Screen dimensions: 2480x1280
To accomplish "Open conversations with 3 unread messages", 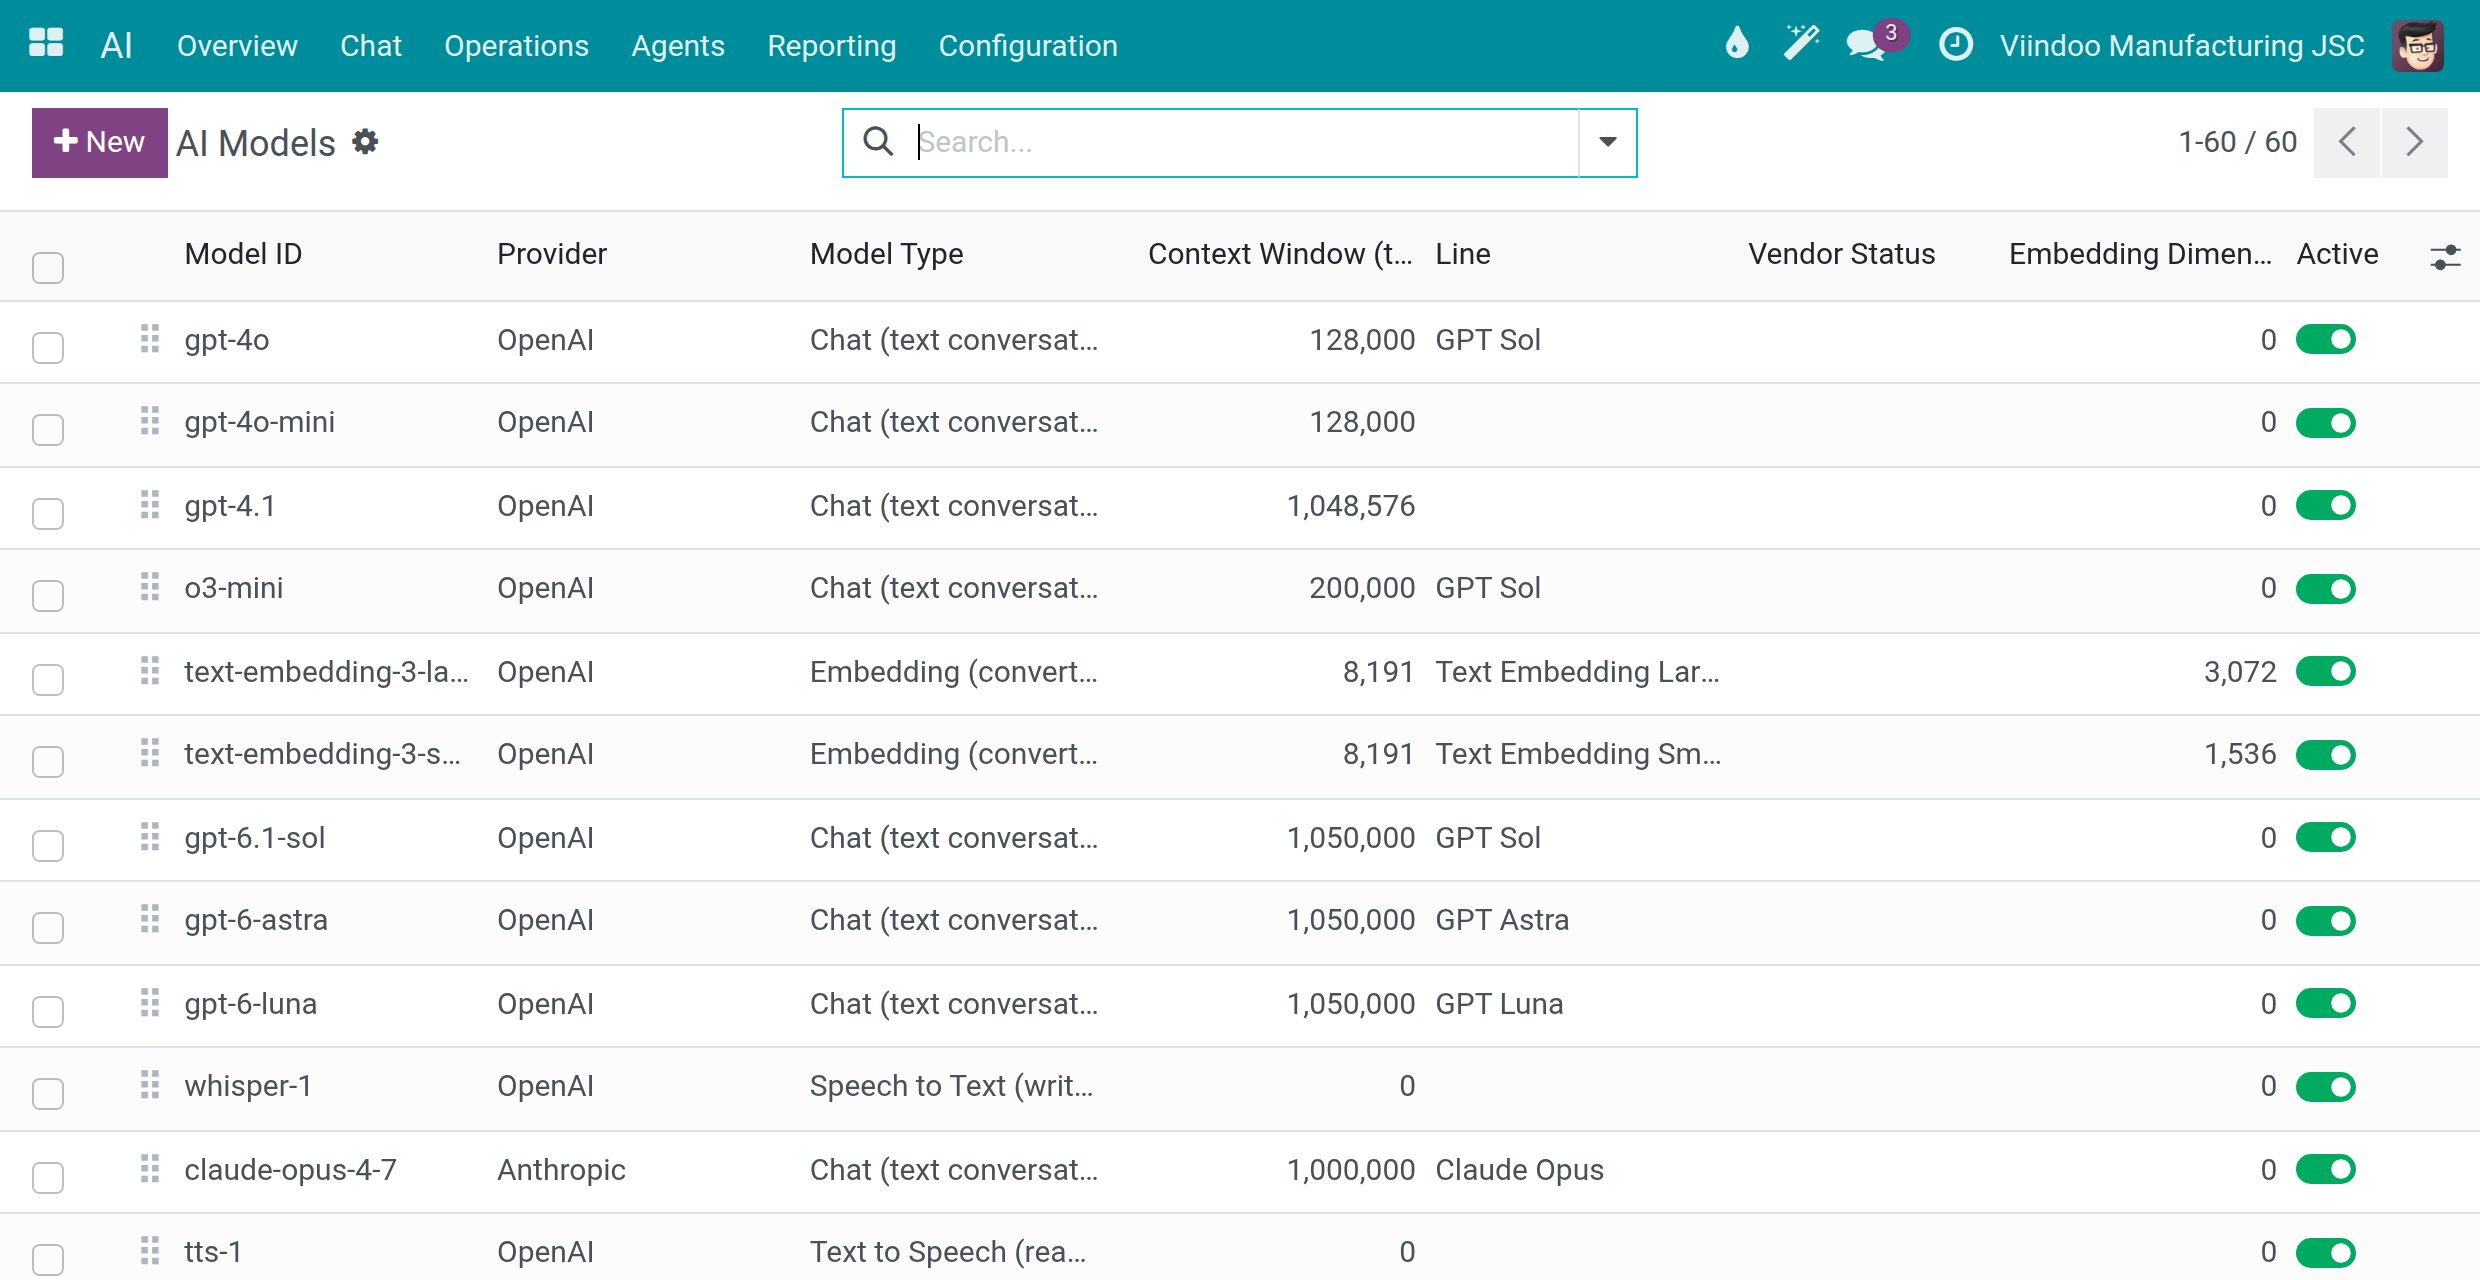I will click(x=1876, y=42).
